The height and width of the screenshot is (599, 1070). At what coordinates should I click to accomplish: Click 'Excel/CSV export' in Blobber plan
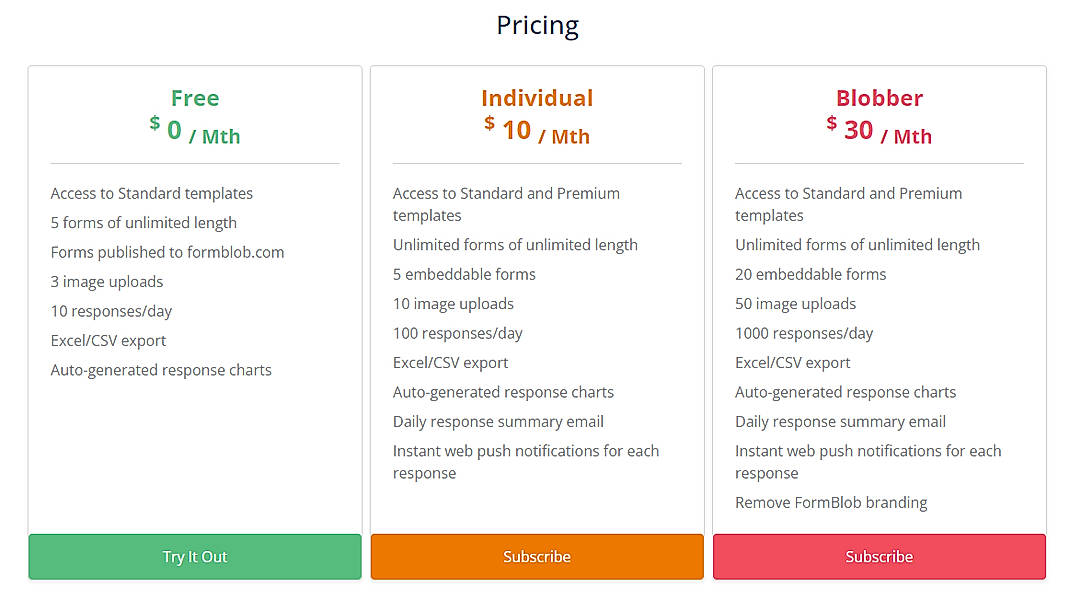[x=794, y=362]
